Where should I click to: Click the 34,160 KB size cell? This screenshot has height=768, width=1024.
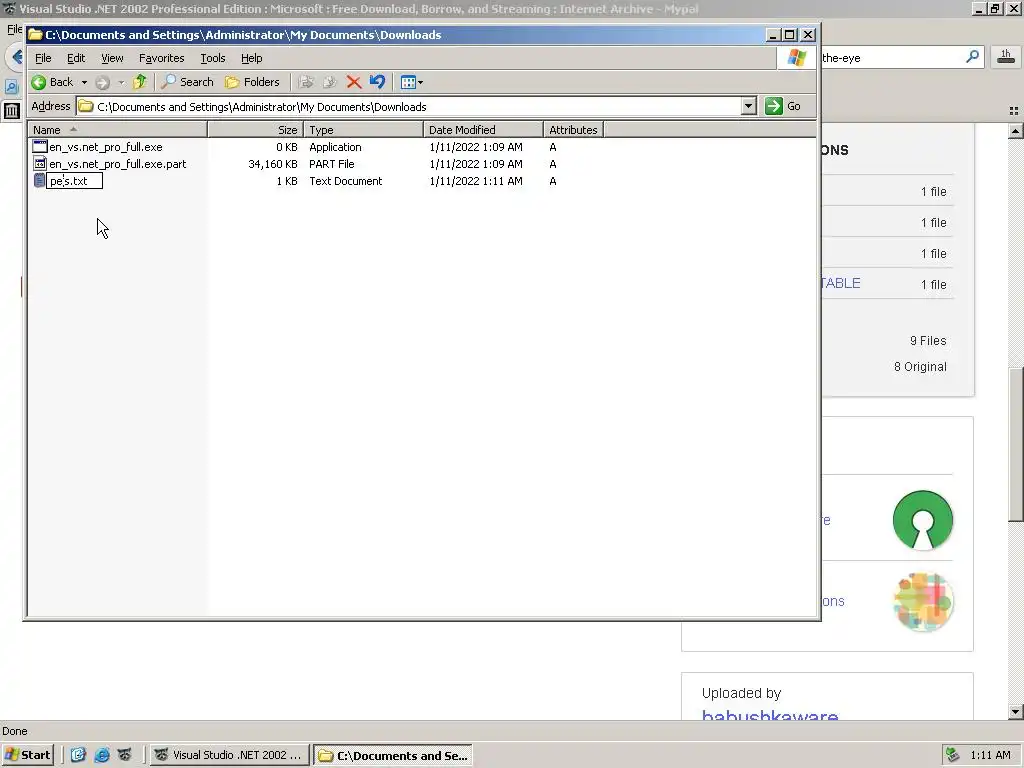[272, 164]
